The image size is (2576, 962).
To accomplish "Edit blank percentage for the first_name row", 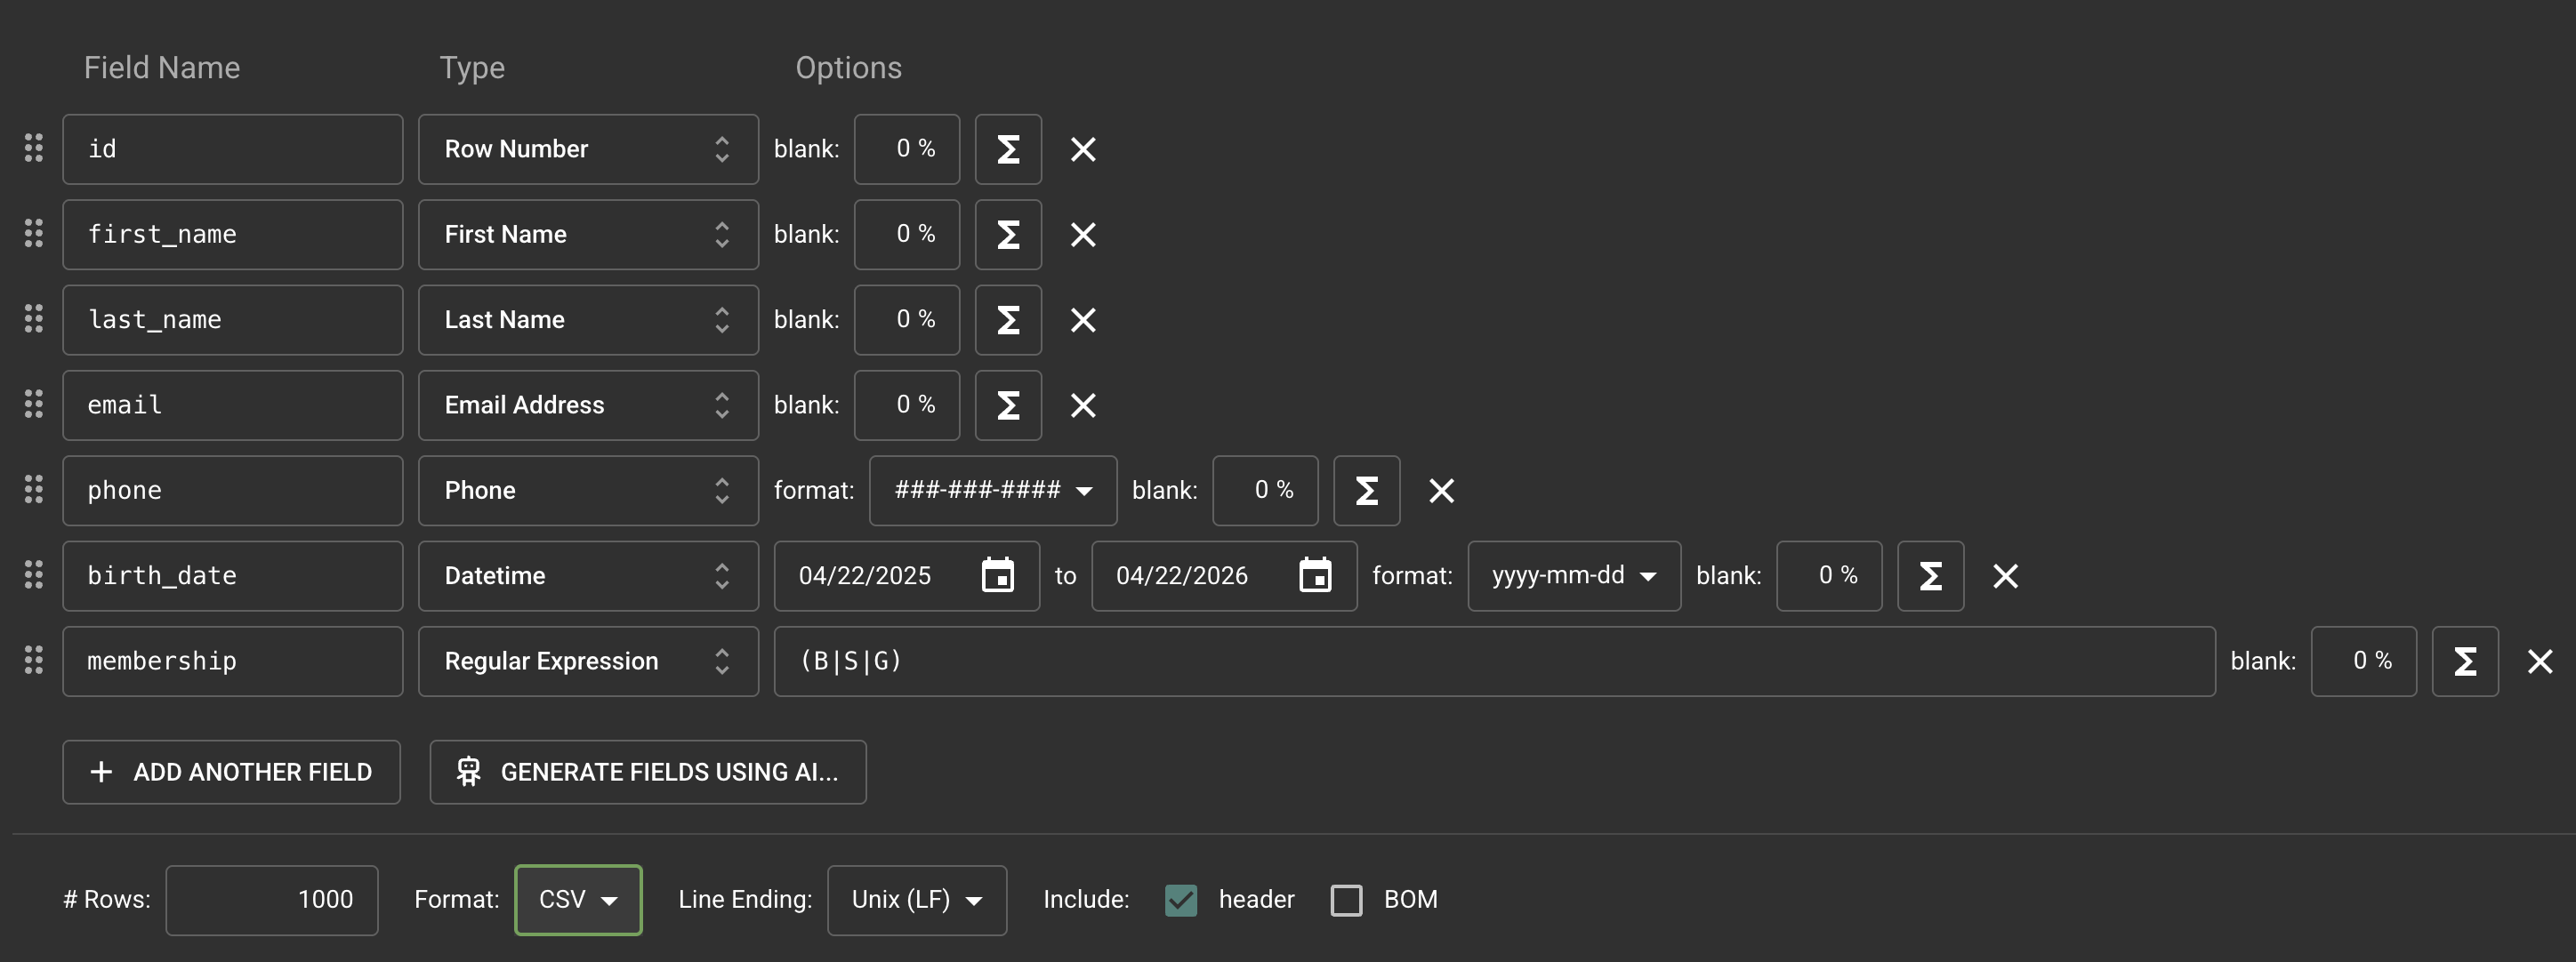I will tap(906, 234).
